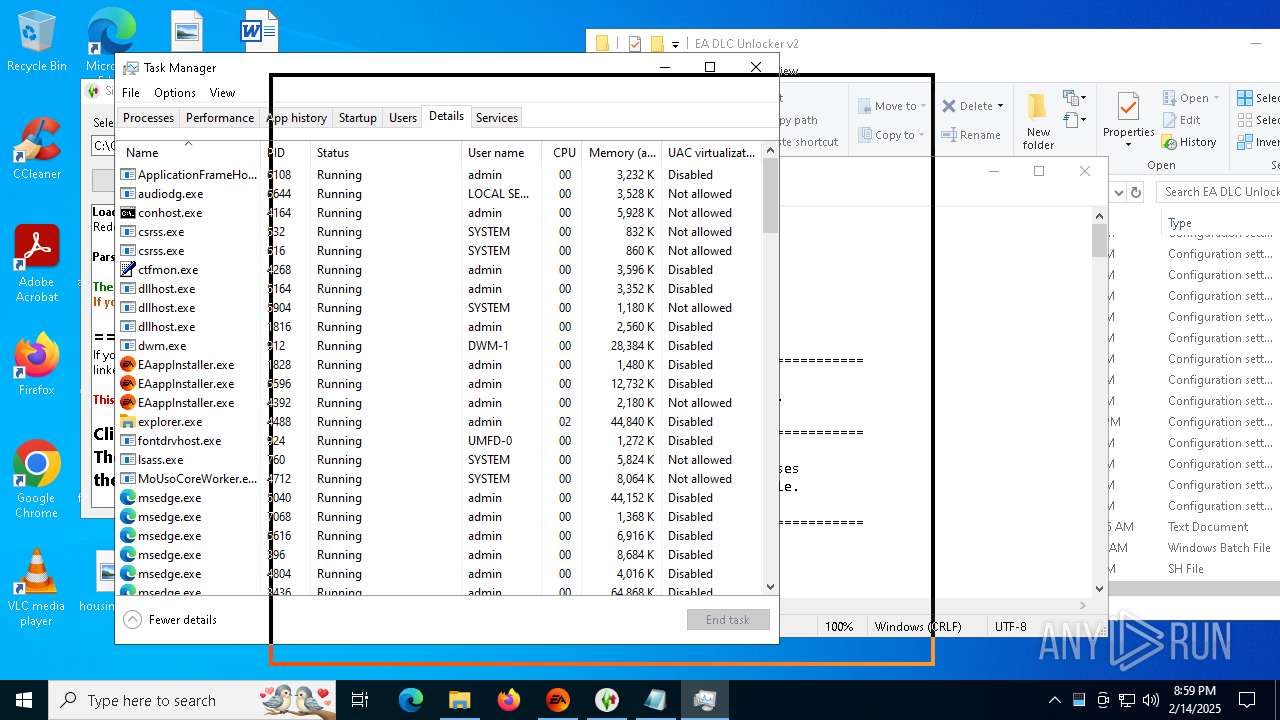This screenshot has height=720, width=1280.
Task: Click the volume icon in system tray
Action: tap(1150, 700)
